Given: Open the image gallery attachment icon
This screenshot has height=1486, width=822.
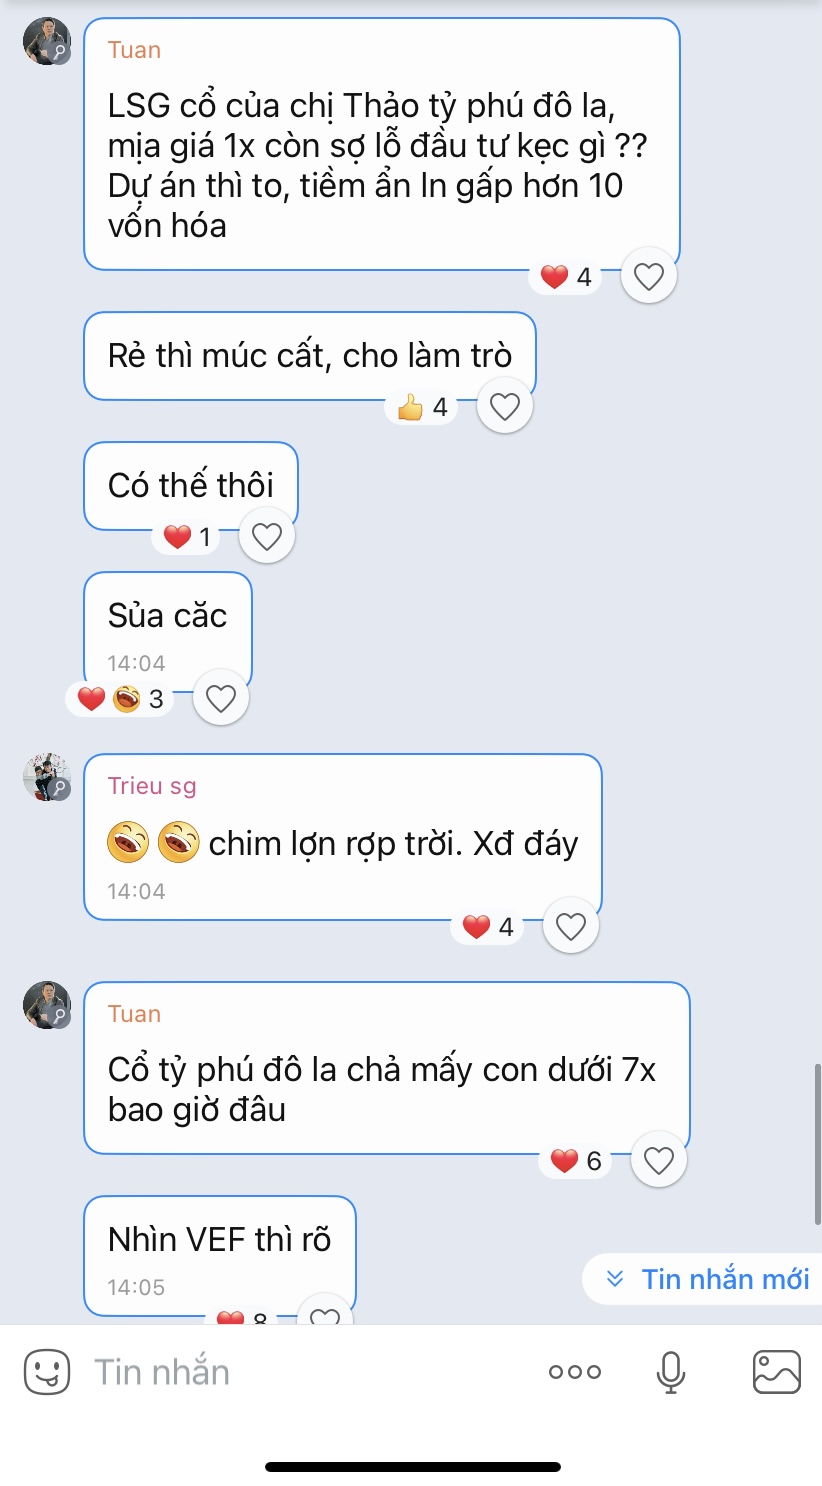Looking at the screenshot, I should (777, 1371).
